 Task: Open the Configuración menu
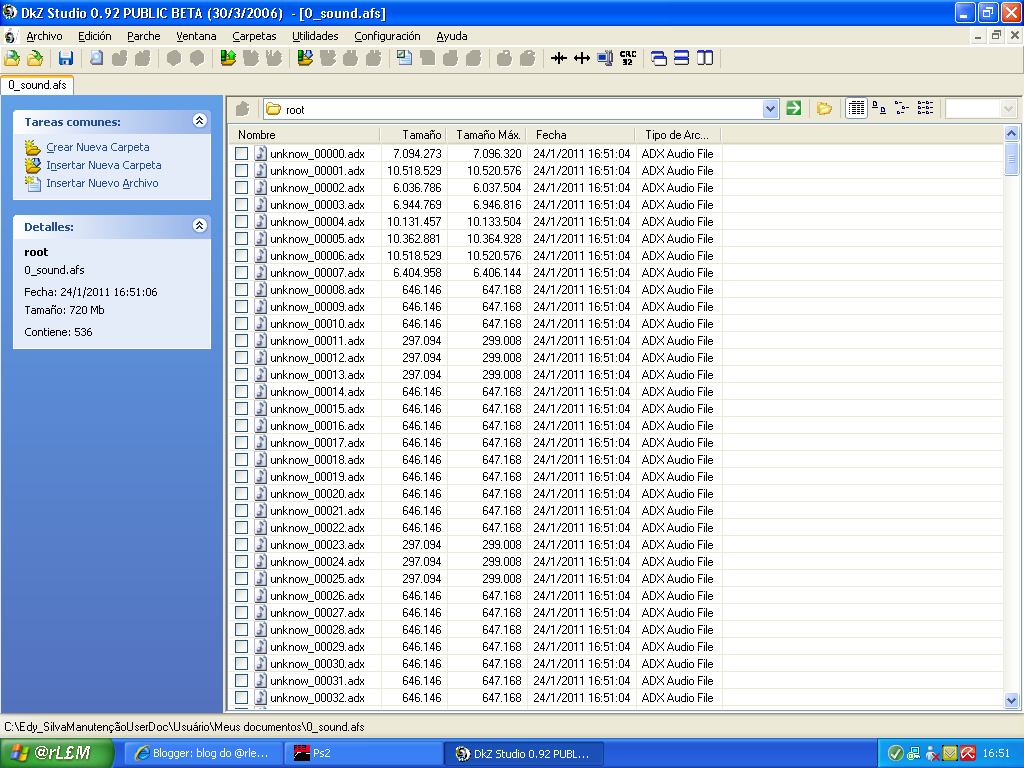387,36
